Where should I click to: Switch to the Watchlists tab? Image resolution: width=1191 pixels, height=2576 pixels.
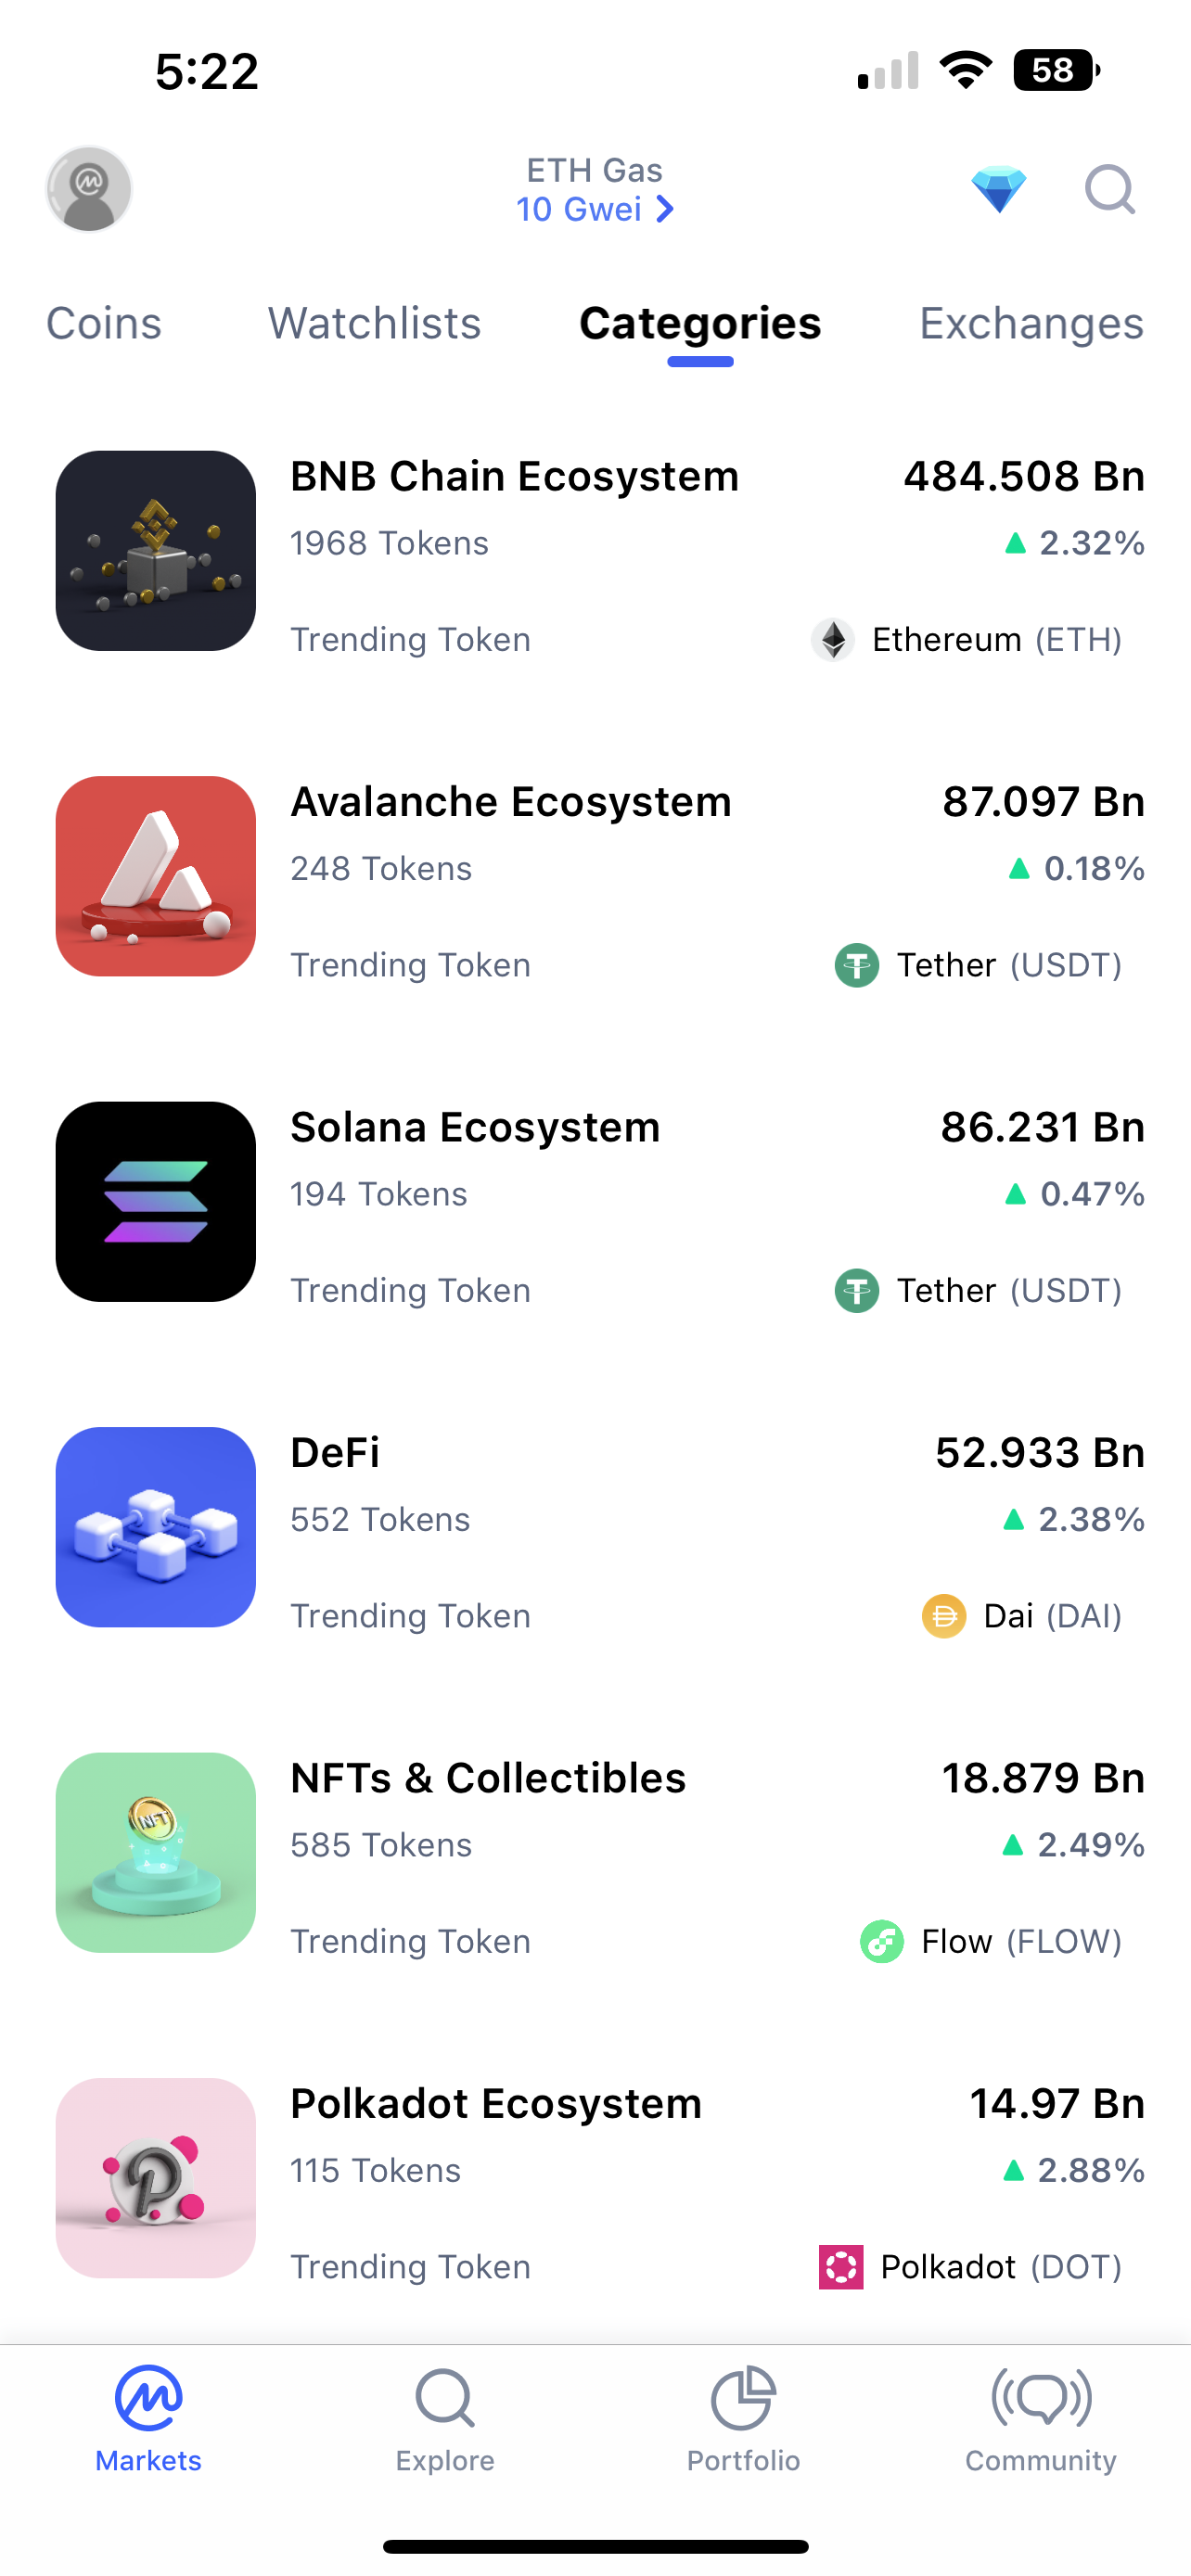pyautogui.click(x=374, y=324)
